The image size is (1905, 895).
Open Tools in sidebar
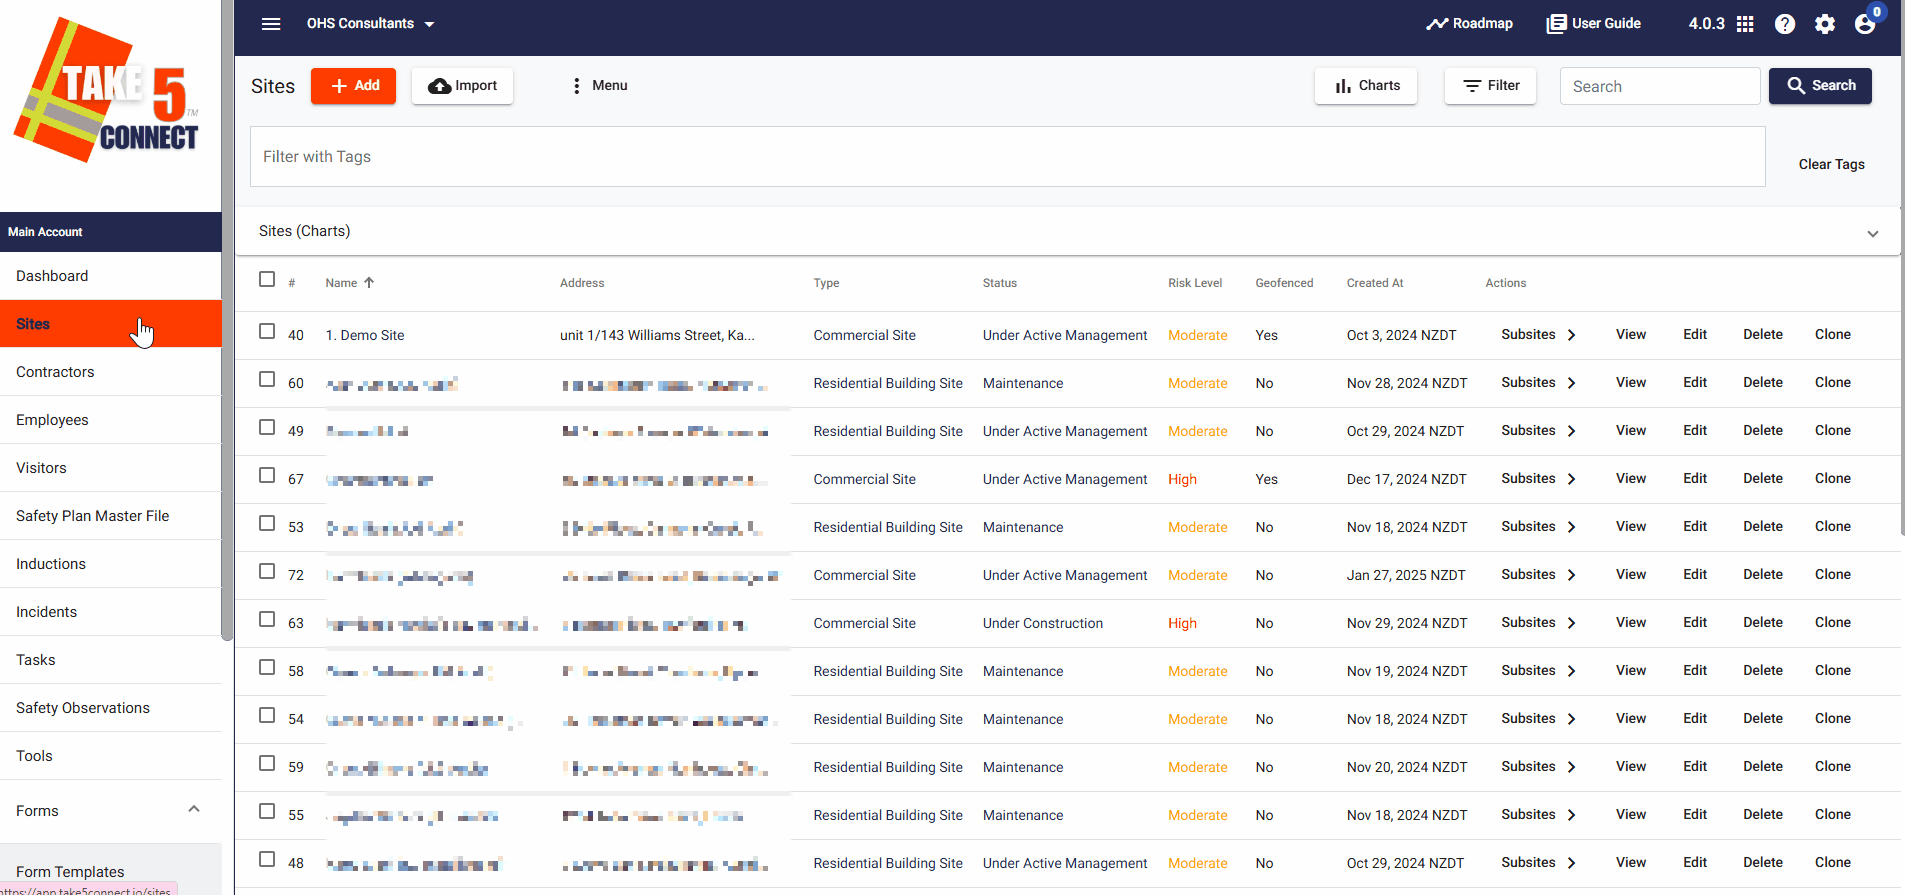[x=110, y=756]
